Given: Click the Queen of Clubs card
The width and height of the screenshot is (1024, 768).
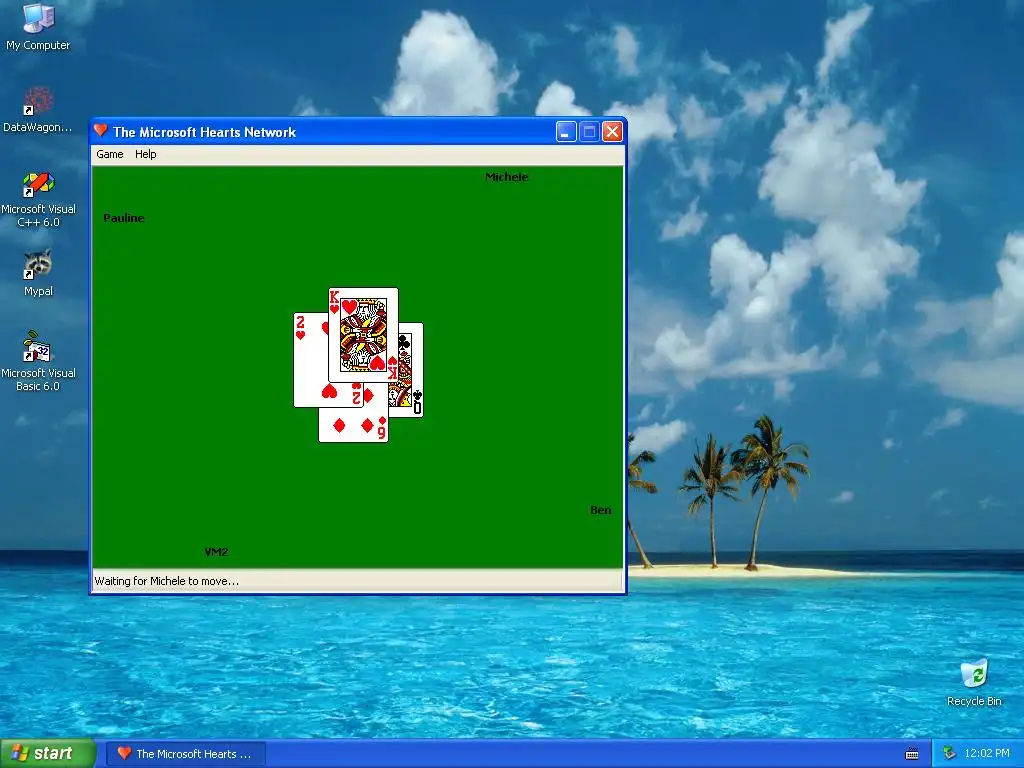Looking at the screenshot, I should [411, 372].
